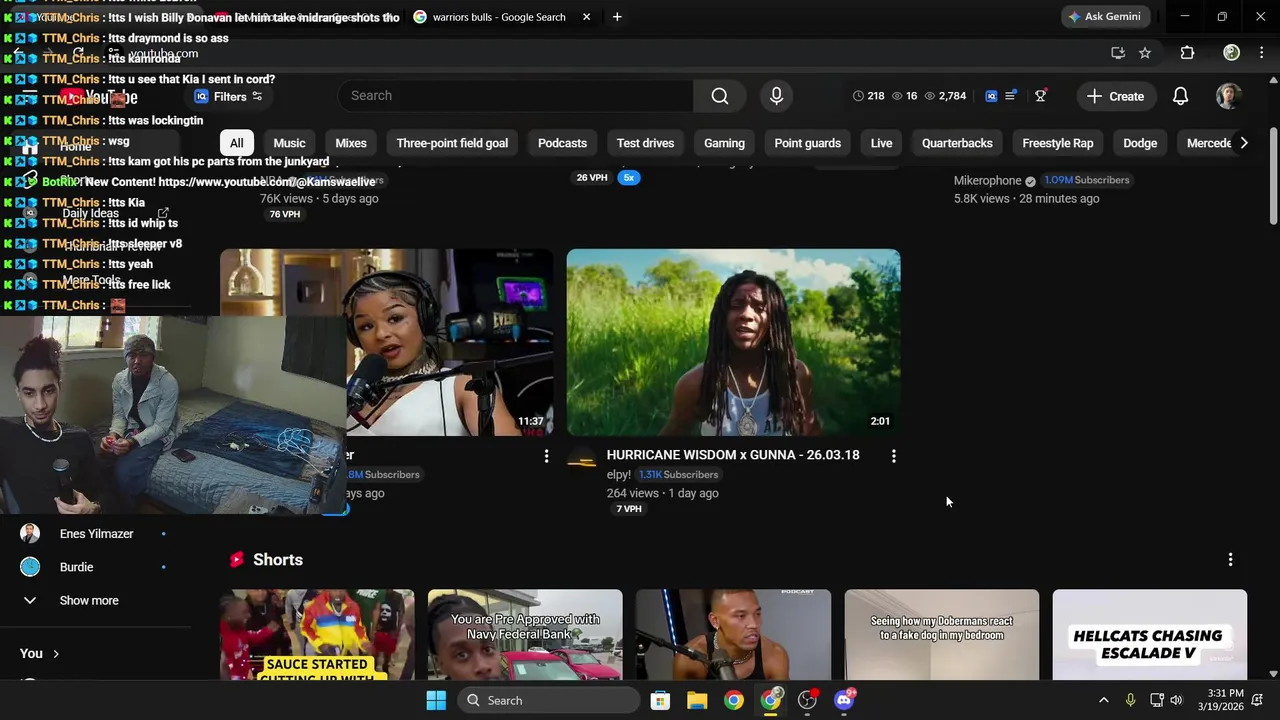Bookmark this page with the star icon
This screenshot has height=720, width=1280.
click(x=1145, y=53)
